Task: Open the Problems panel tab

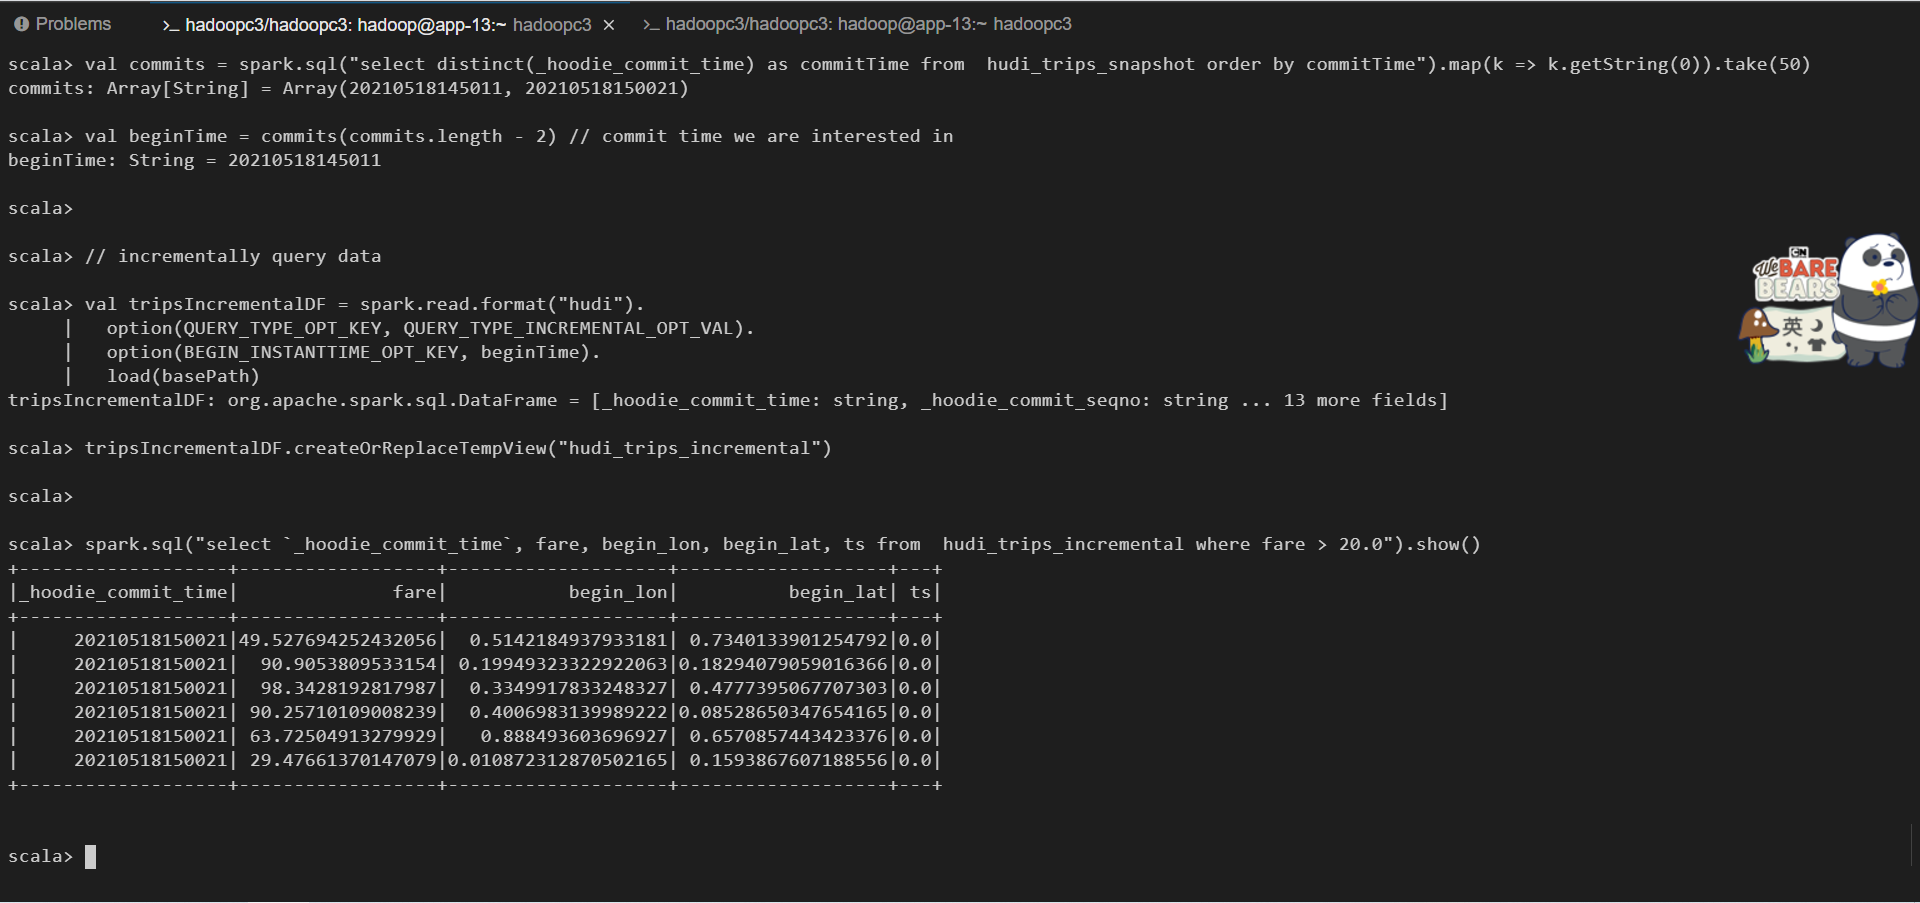Action: point(73,24)
